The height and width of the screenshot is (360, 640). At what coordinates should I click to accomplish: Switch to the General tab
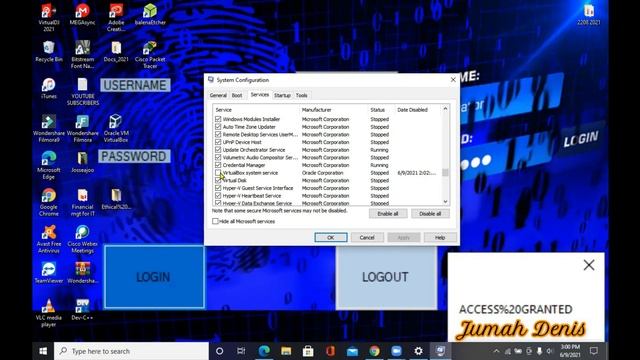coord(218,96)
